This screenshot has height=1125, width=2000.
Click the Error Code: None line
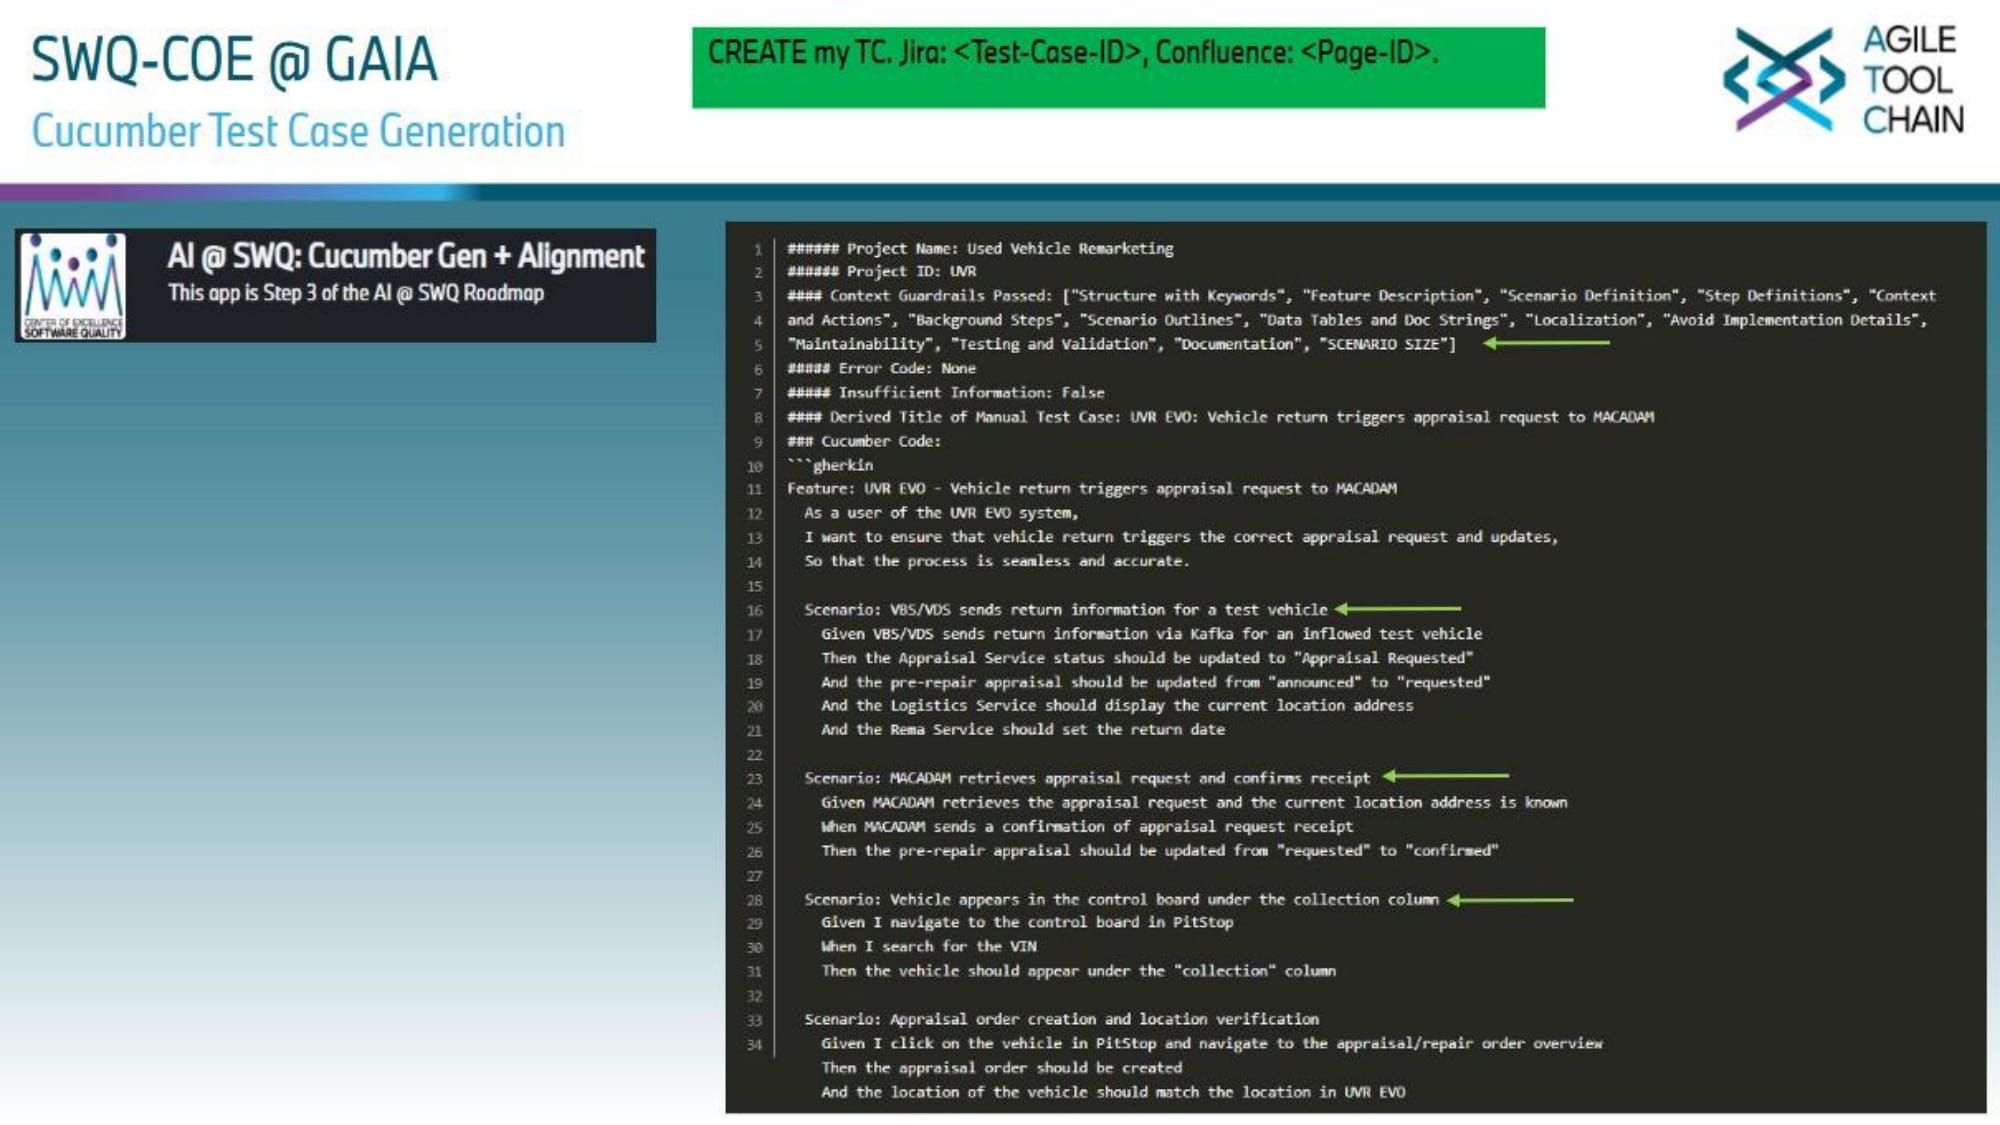click(881, 368)
